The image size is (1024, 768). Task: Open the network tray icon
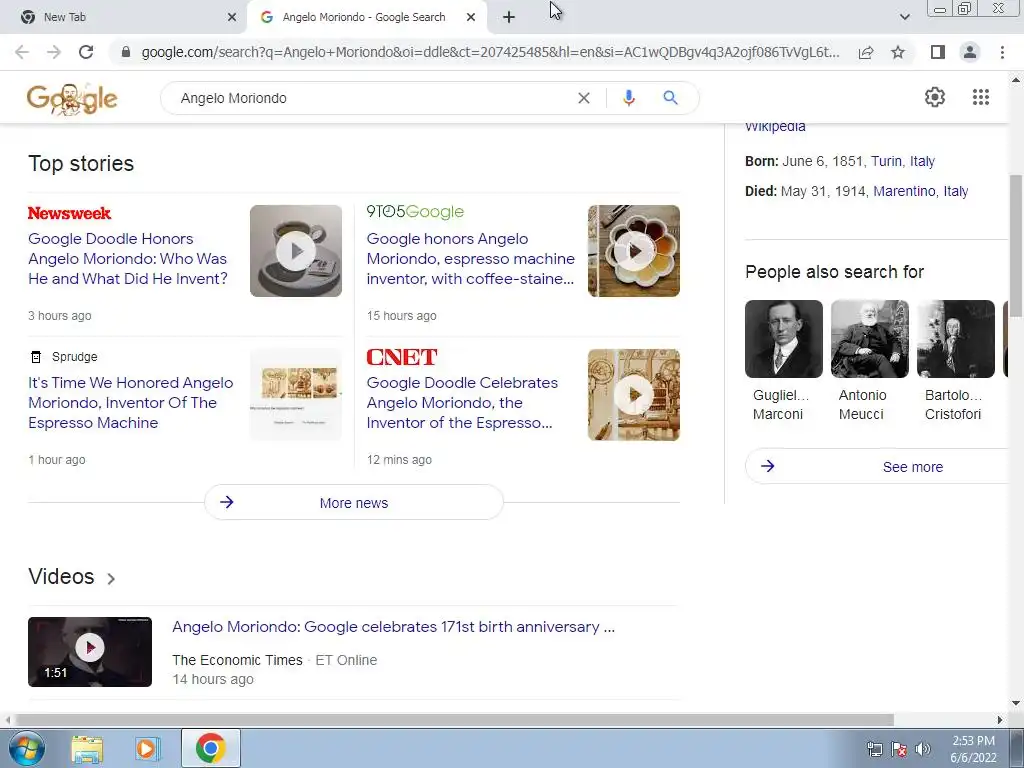tap(874, 749)
